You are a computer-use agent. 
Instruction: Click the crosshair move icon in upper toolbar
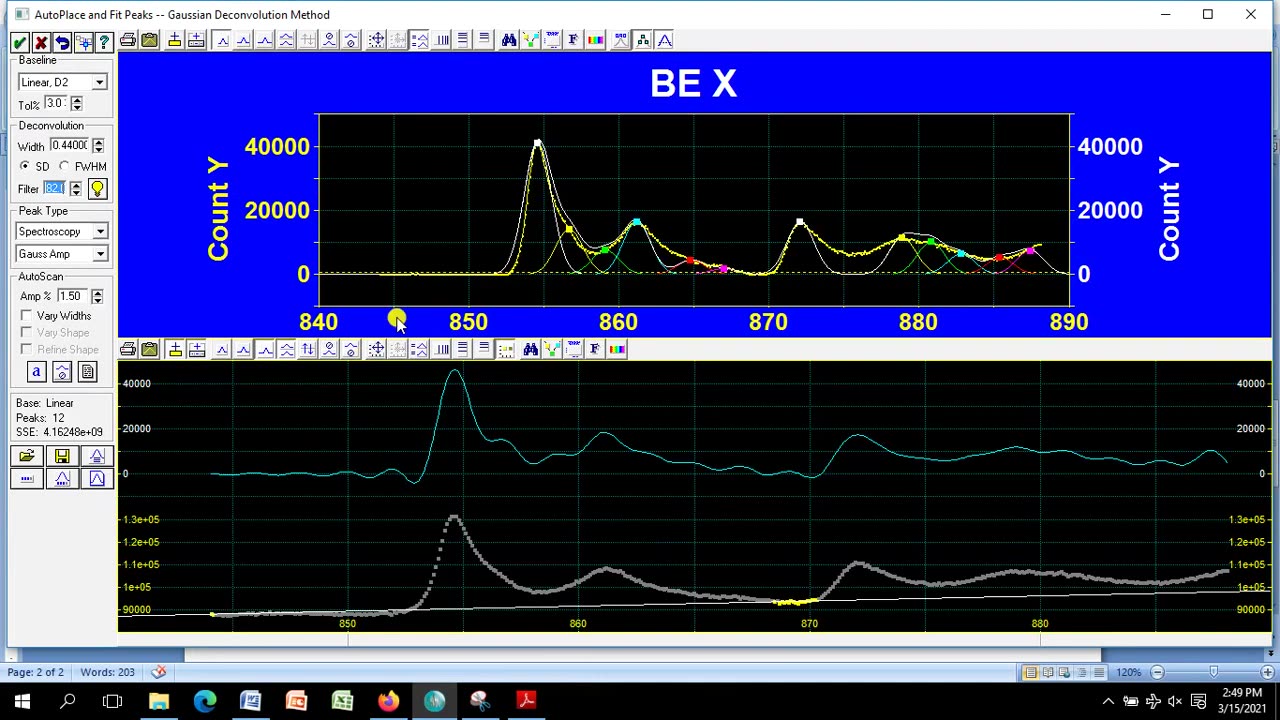coord(376,40)
